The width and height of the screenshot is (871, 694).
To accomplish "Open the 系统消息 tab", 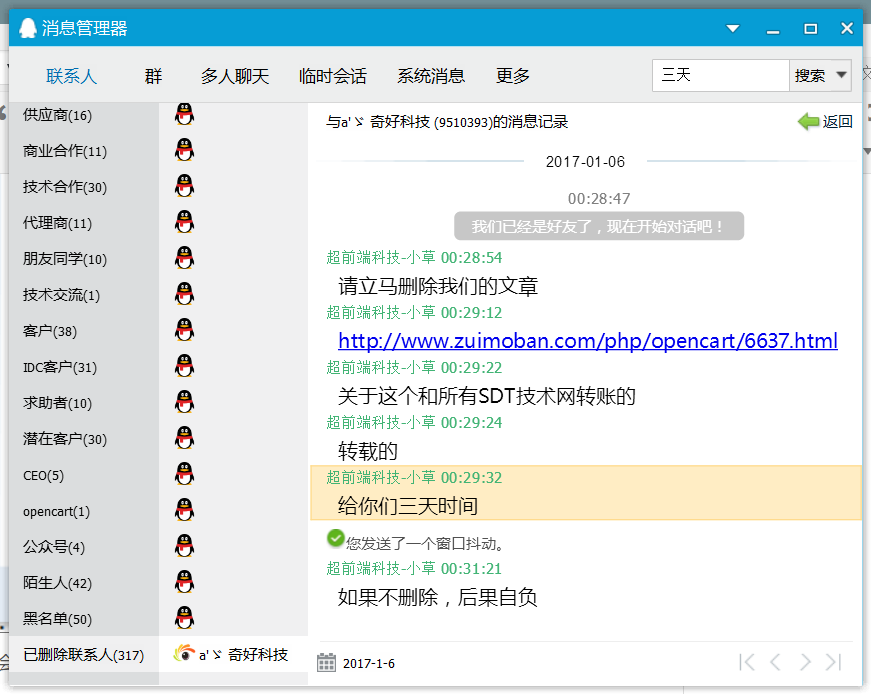I will 431,76.
